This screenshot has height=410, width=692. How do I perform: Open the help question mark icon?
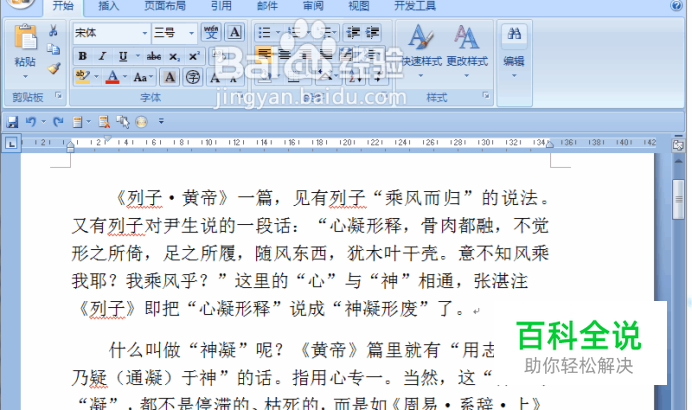pyautogui.click(x=676, y=6)
